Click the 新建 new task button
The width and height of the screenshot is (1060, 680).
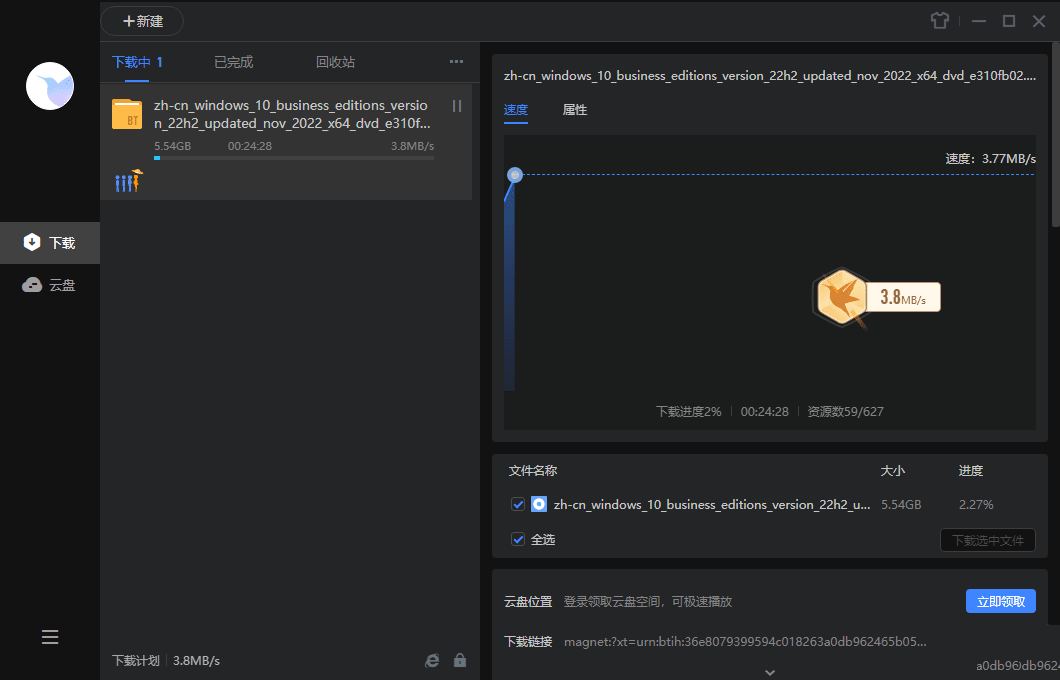tap(142, 21)
